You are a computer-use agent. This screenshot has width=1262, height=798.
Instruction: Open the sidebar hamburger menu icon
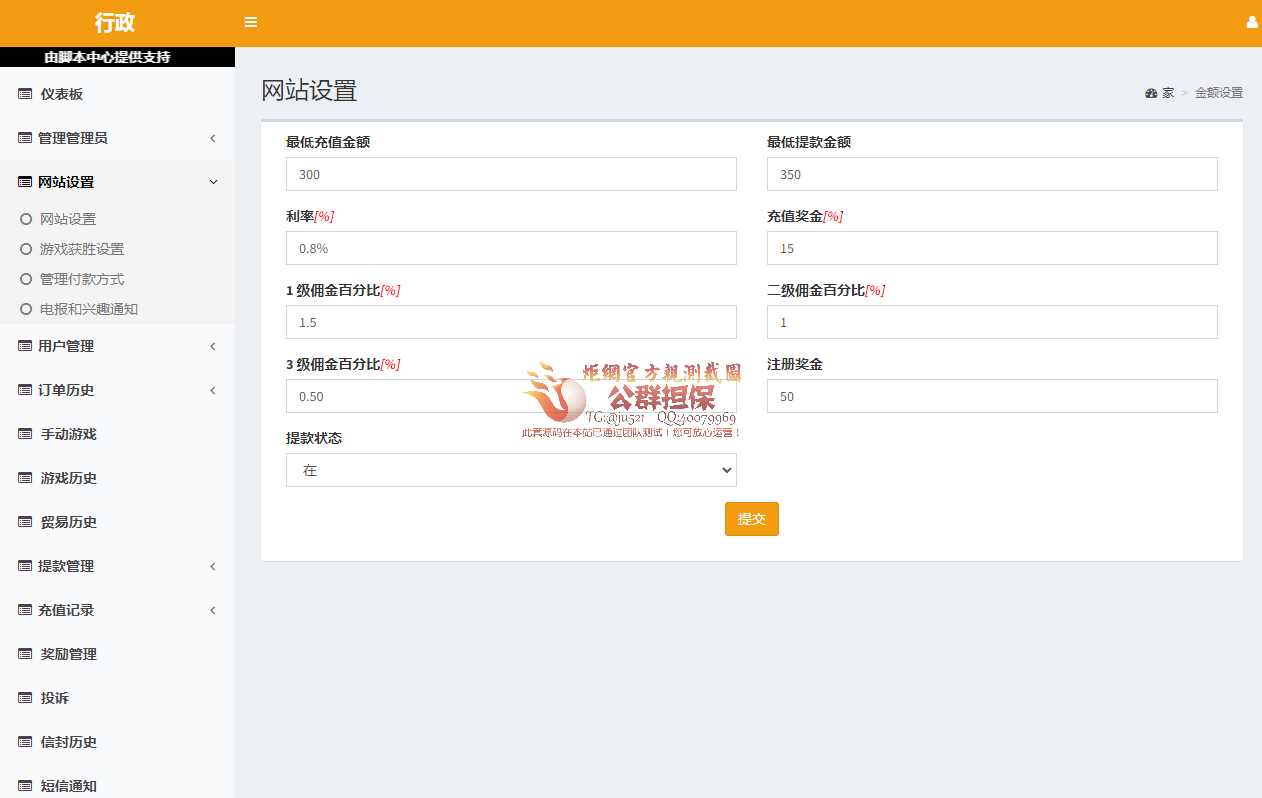[x=250, y=22]
